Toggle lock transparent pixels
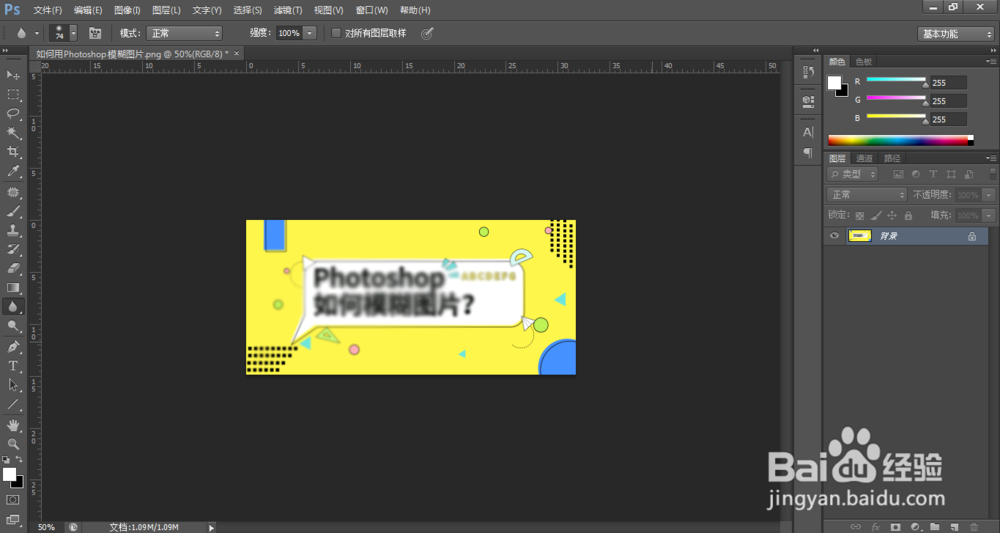Viewport: 1000px width, 533px height. click(x=860, y=215)
